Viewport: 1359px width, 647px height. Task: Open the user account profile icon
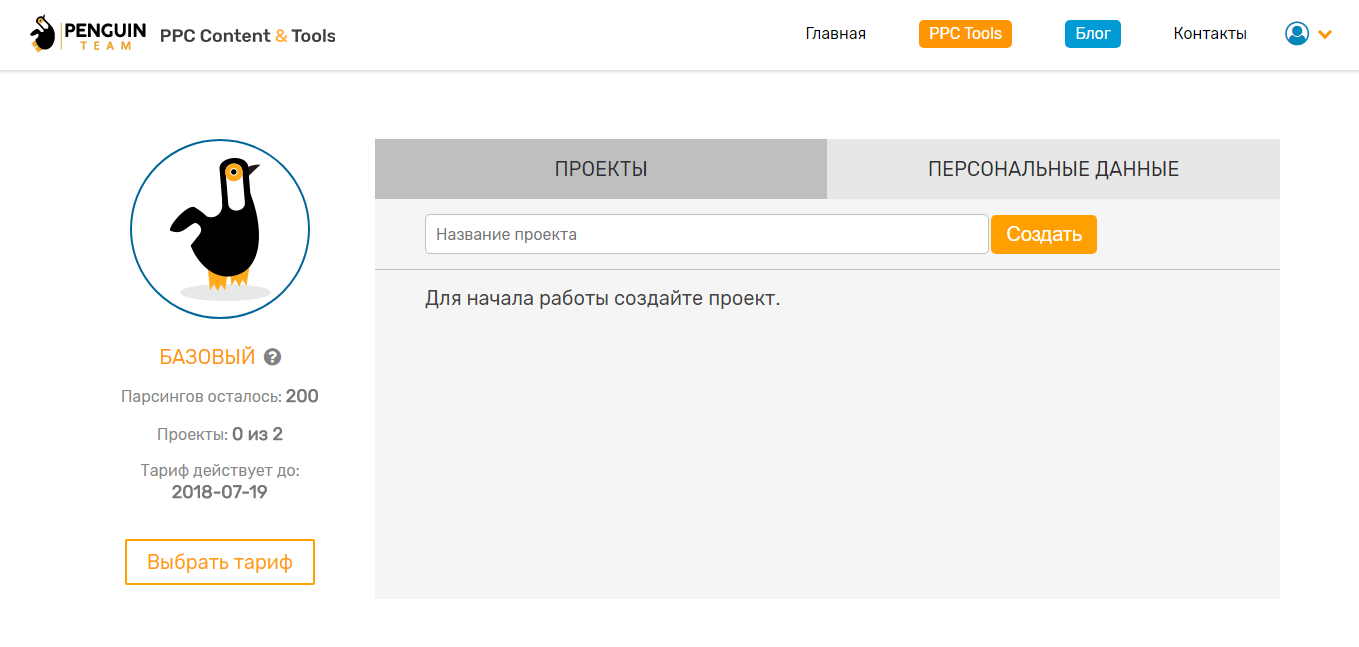(1296, 33)
